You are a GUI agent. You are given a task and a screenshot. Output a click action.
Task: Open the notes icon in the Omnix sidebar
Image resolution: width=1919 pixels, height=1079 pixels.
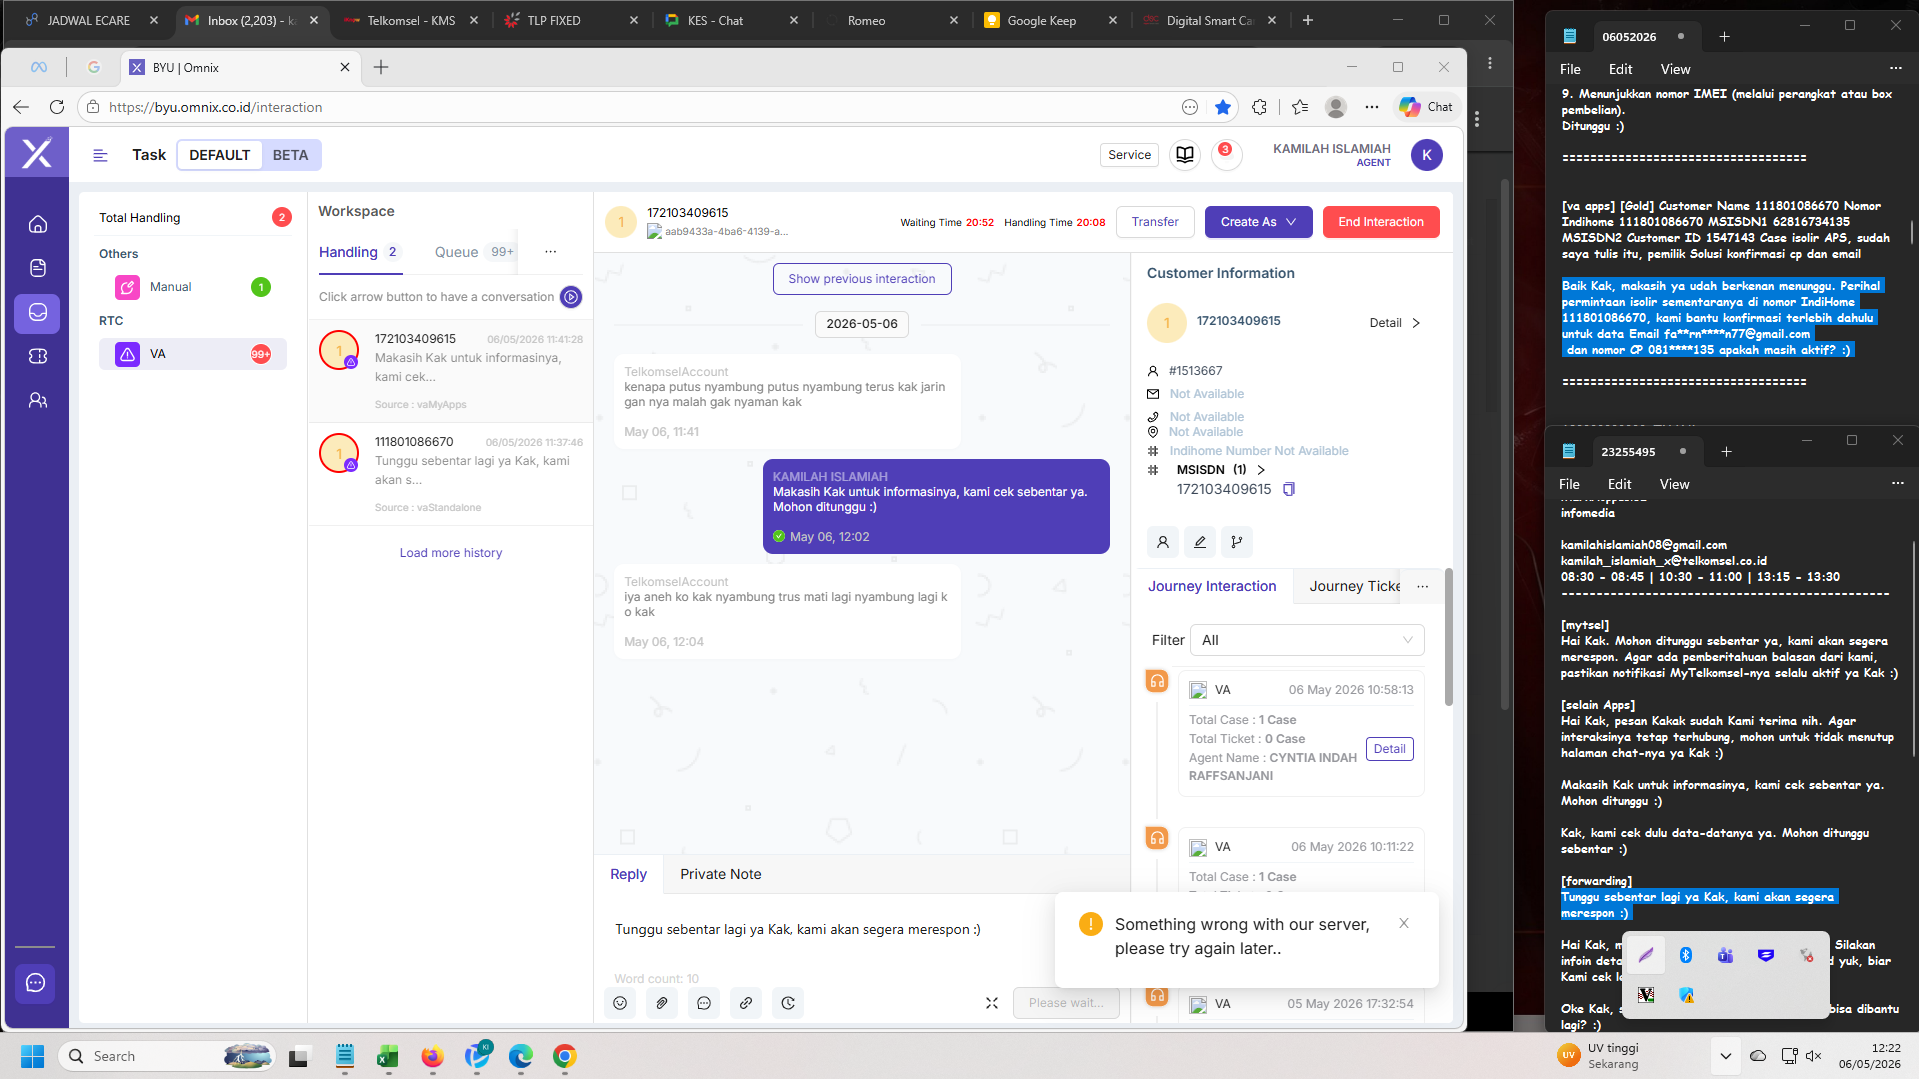(x=38, y=268)
